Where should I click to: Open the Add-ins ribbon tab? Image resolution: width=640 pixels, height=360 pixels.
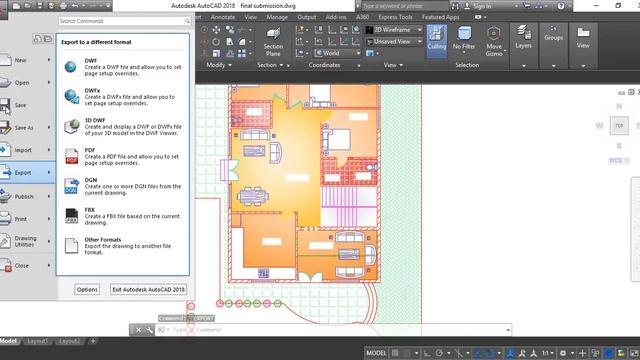[x=336, y=17]
